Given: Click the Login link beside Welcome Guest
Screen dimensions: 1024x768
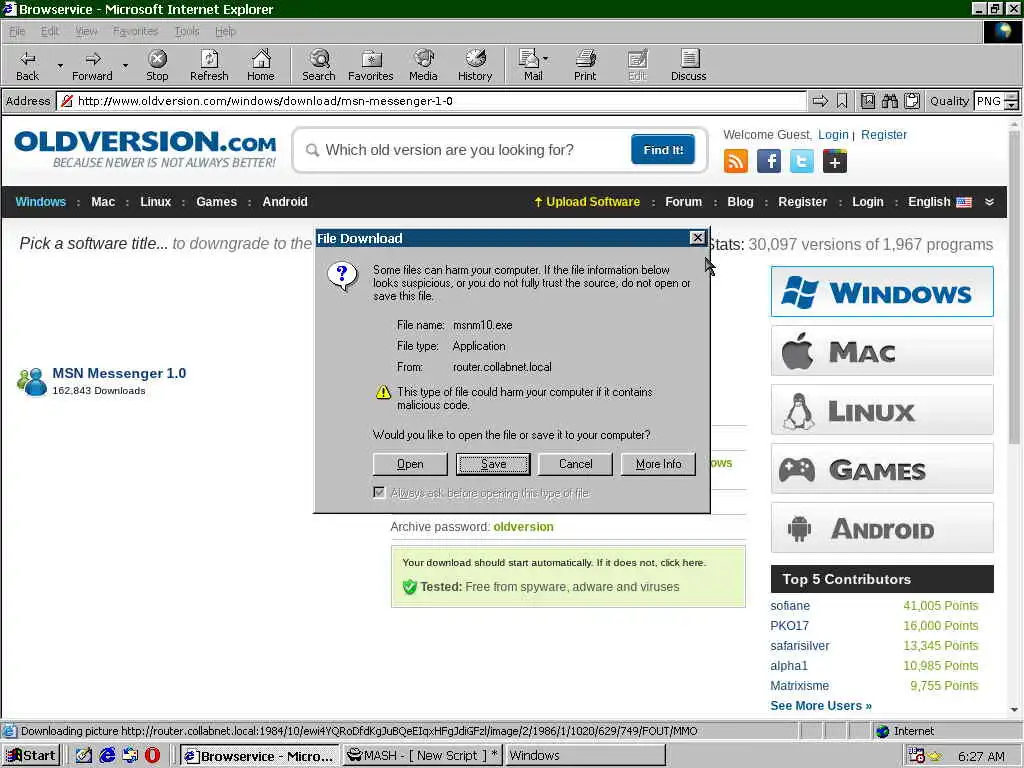Looking at the screenshot, I should [833, 135].
